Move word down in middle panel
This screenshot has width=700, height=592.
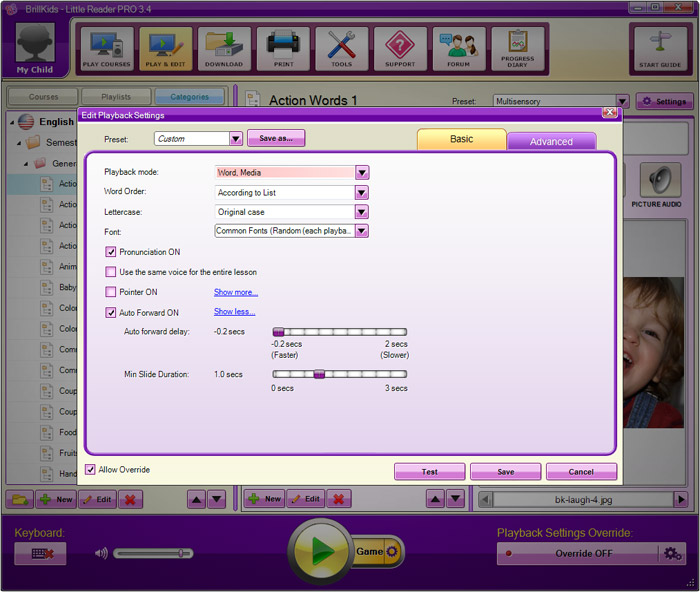click(x=455, y=498)
